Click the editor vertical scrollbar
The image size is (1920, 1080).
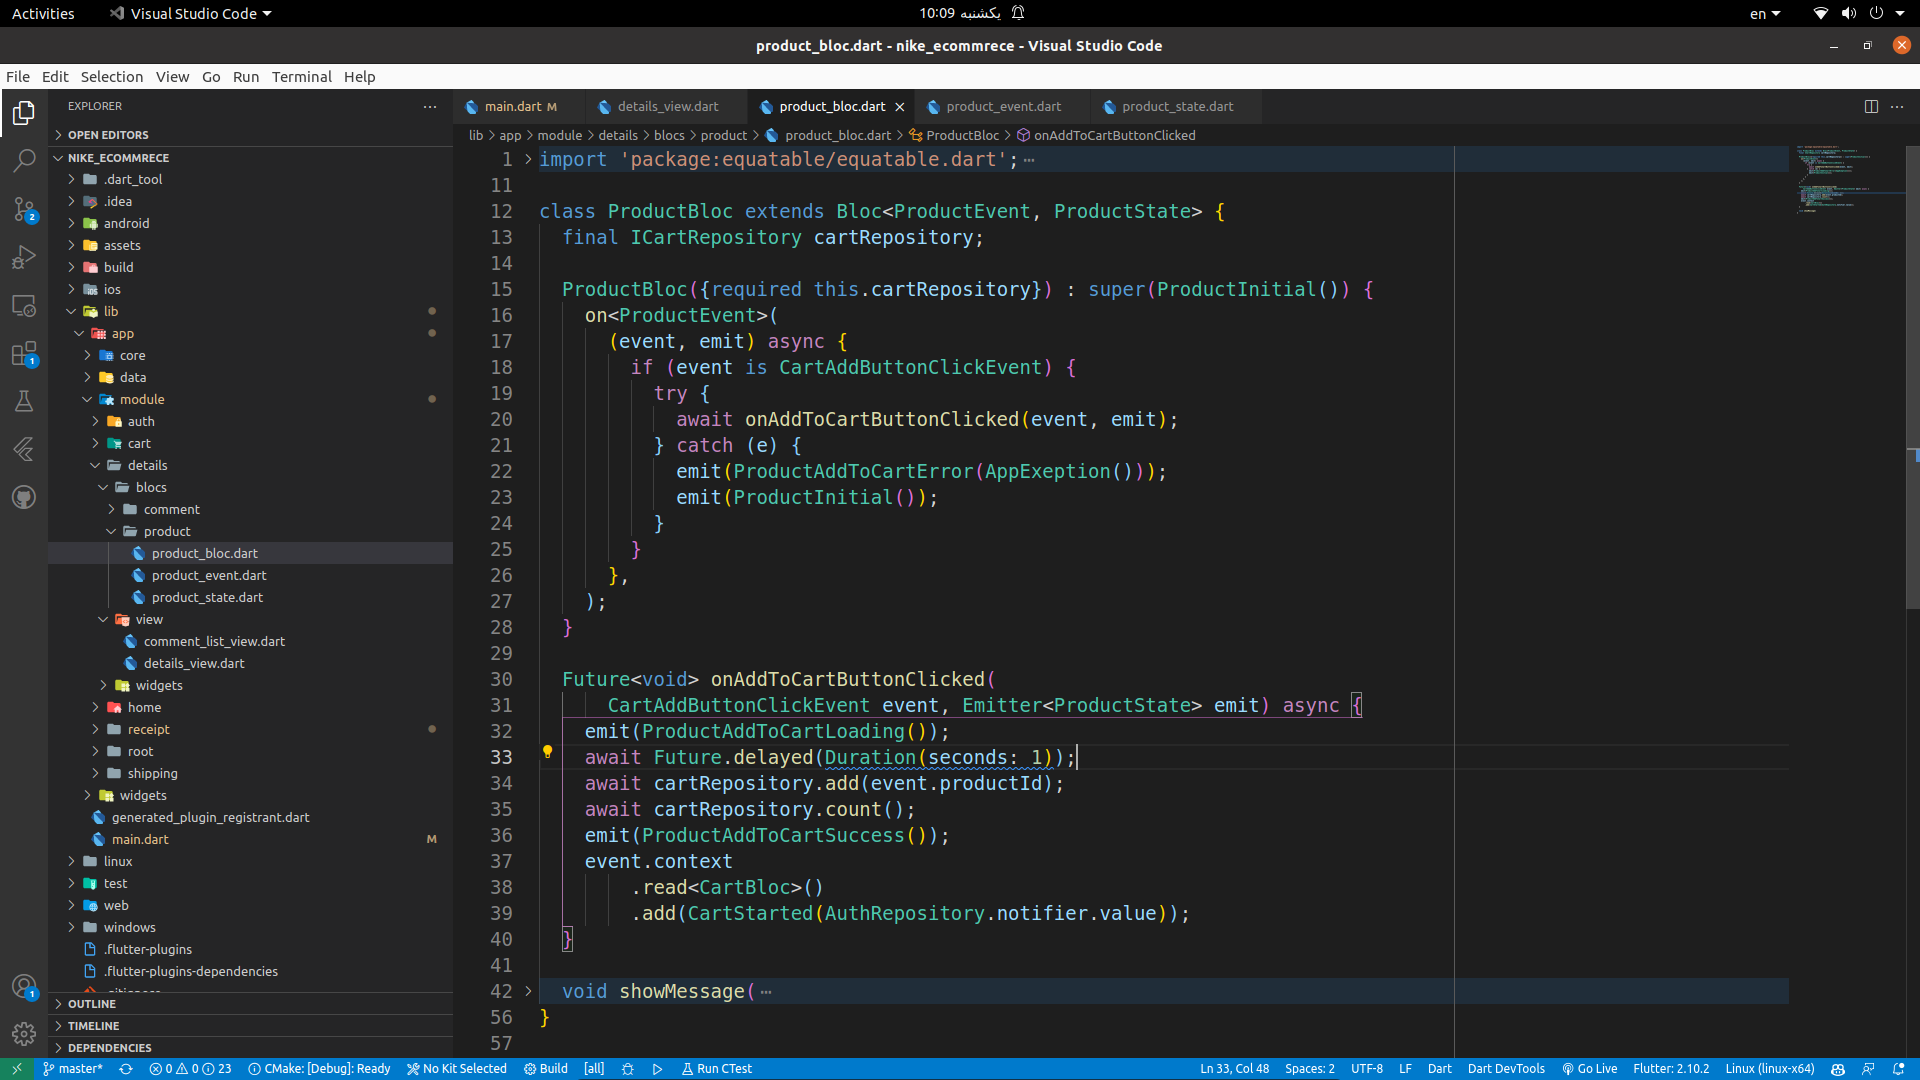click(x=1912, y=378)
